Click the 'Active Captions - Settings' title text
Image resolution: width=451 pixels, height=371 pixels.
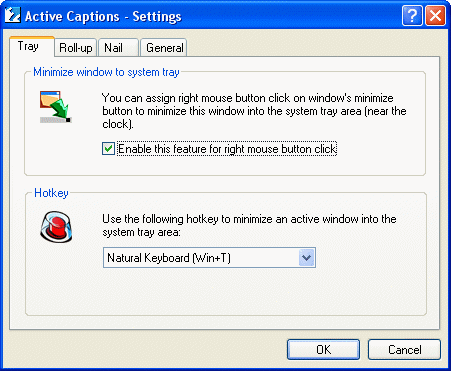click(103, 16)
